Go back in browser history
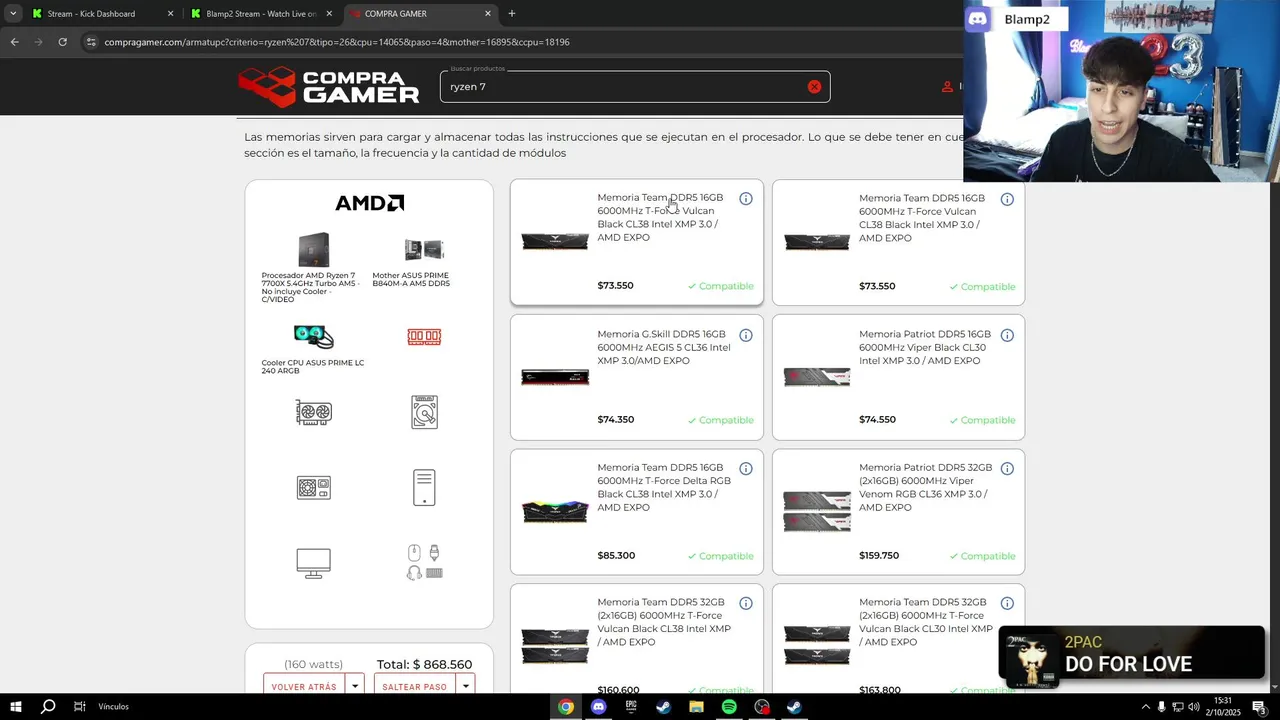 (14, 42)
